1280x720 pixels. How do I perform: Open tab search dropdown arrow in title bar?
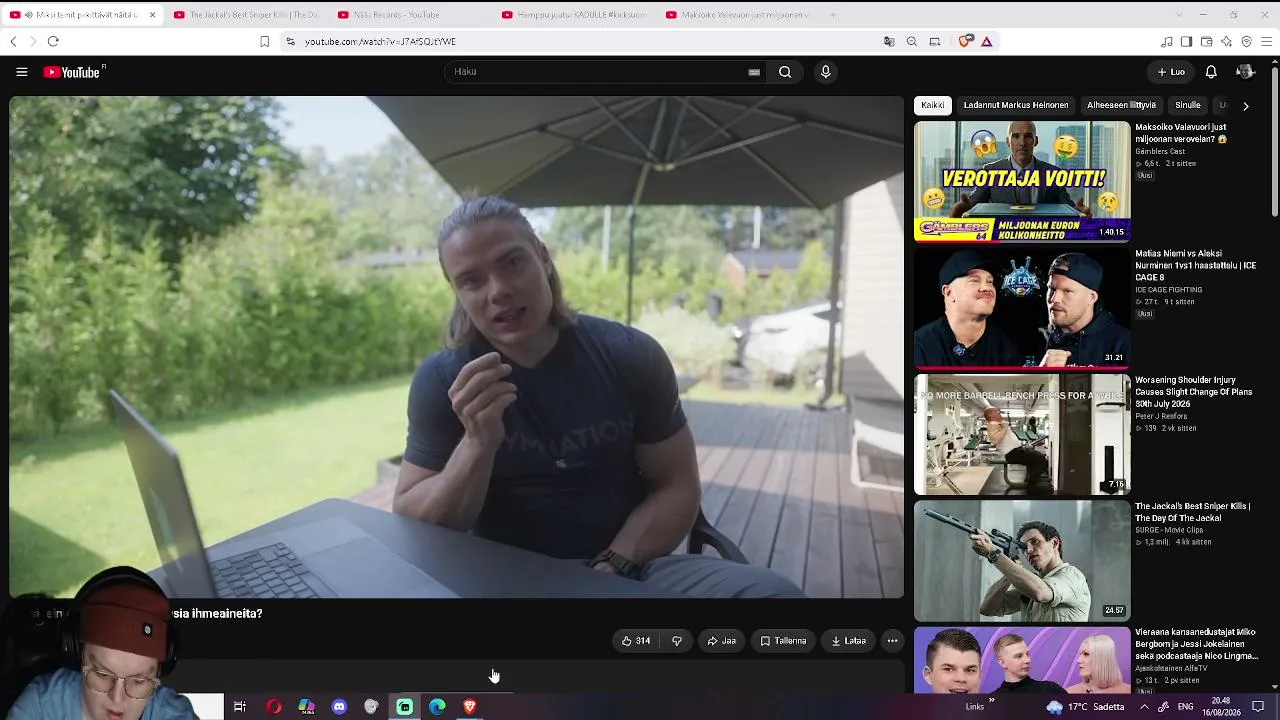[x=1179, y=15]
